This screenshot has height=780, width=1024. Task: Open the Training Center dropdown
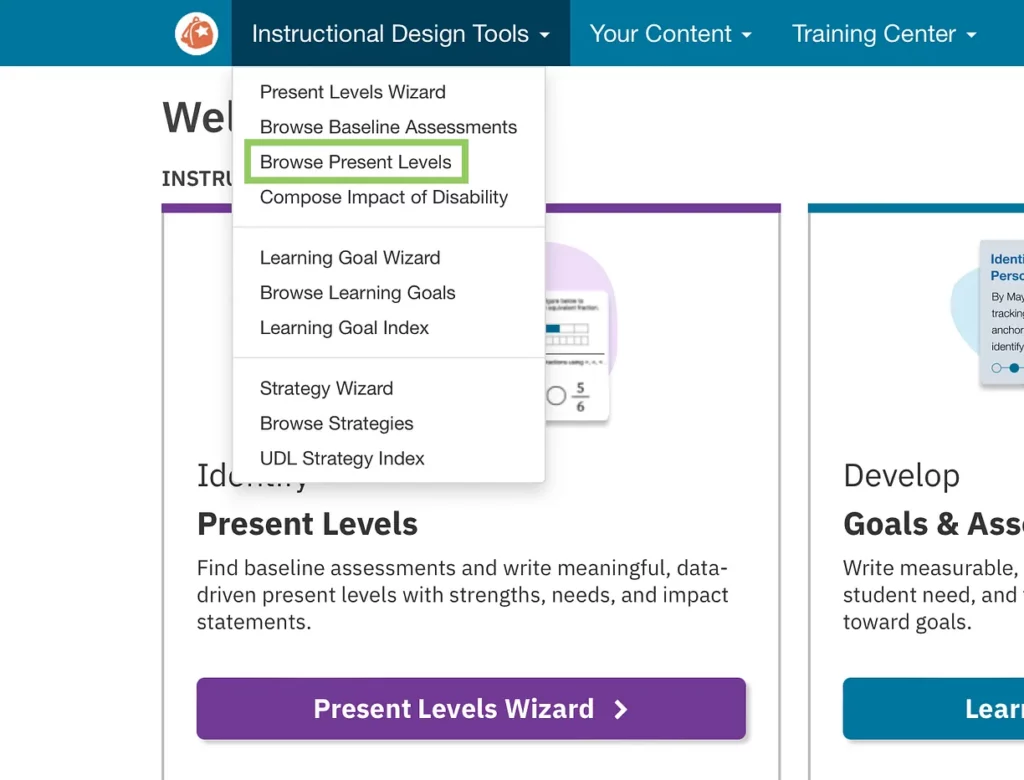click(x=883, y=34)
